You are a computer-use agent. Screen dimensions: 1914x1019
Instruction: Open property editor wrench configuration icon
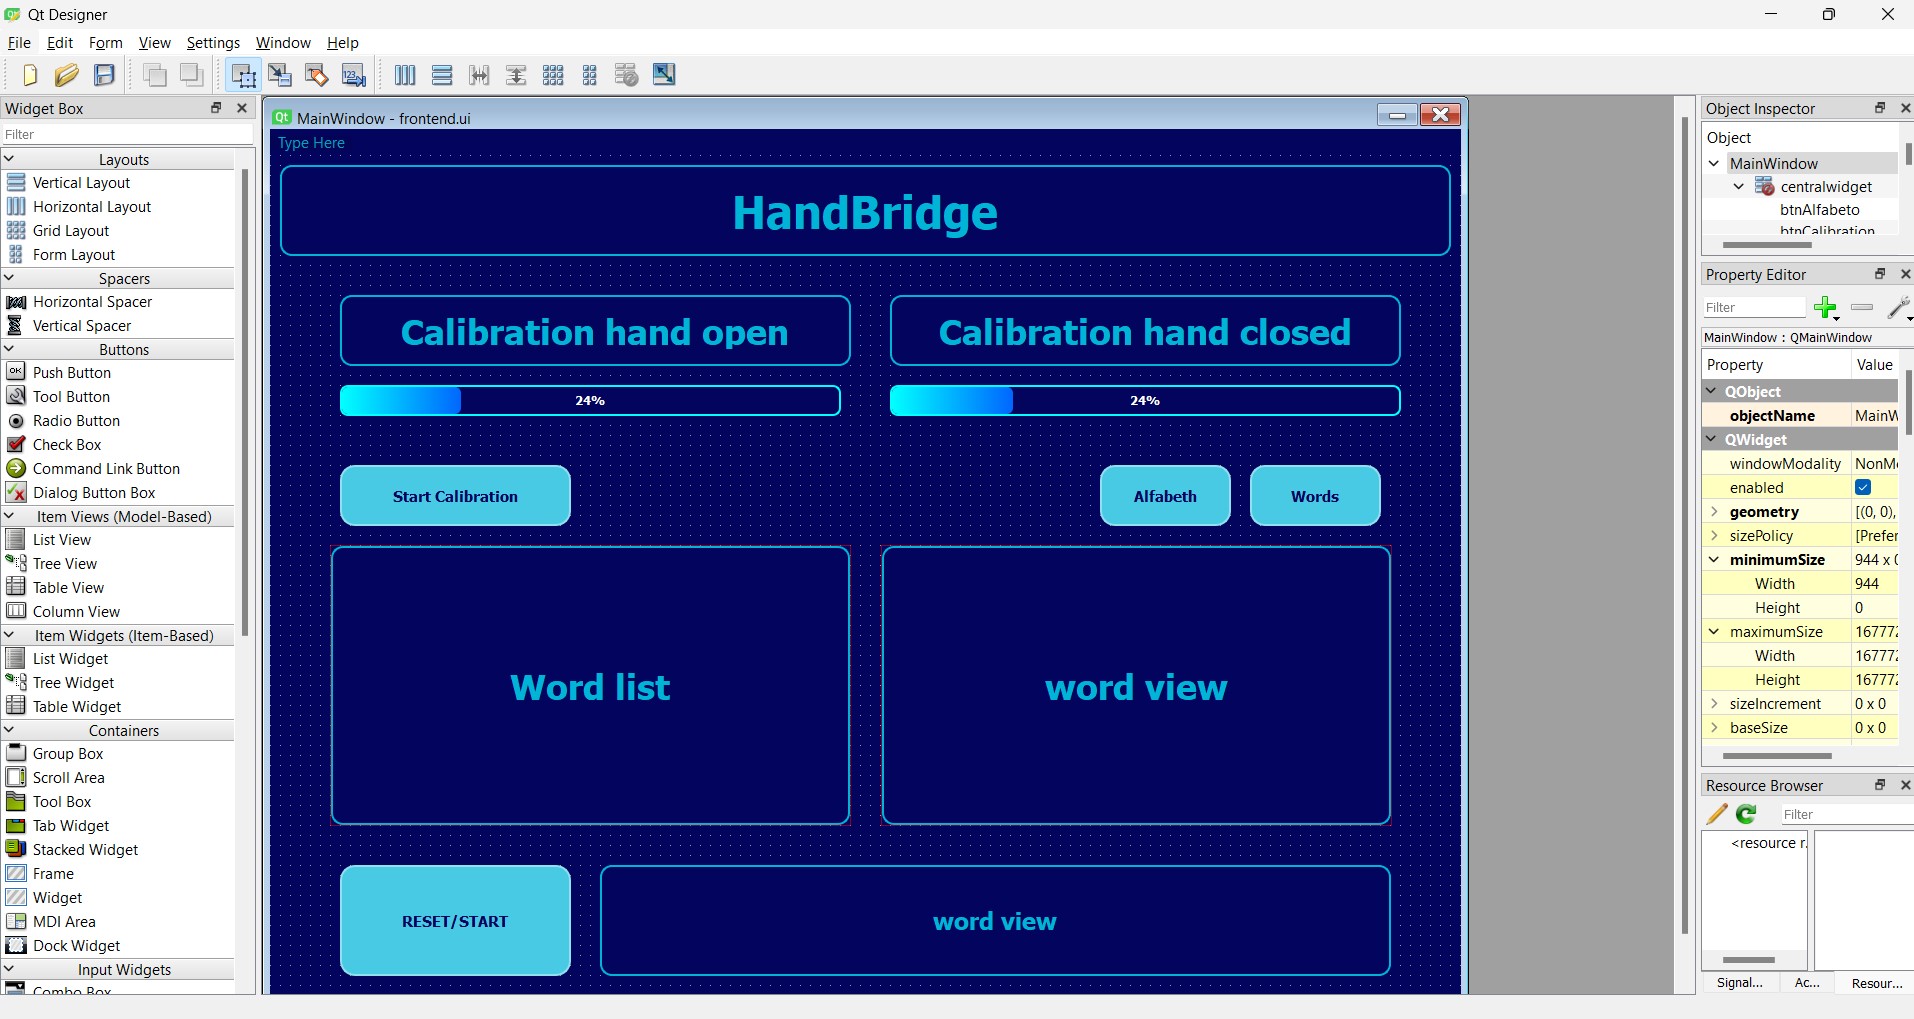pos(1899,307)
